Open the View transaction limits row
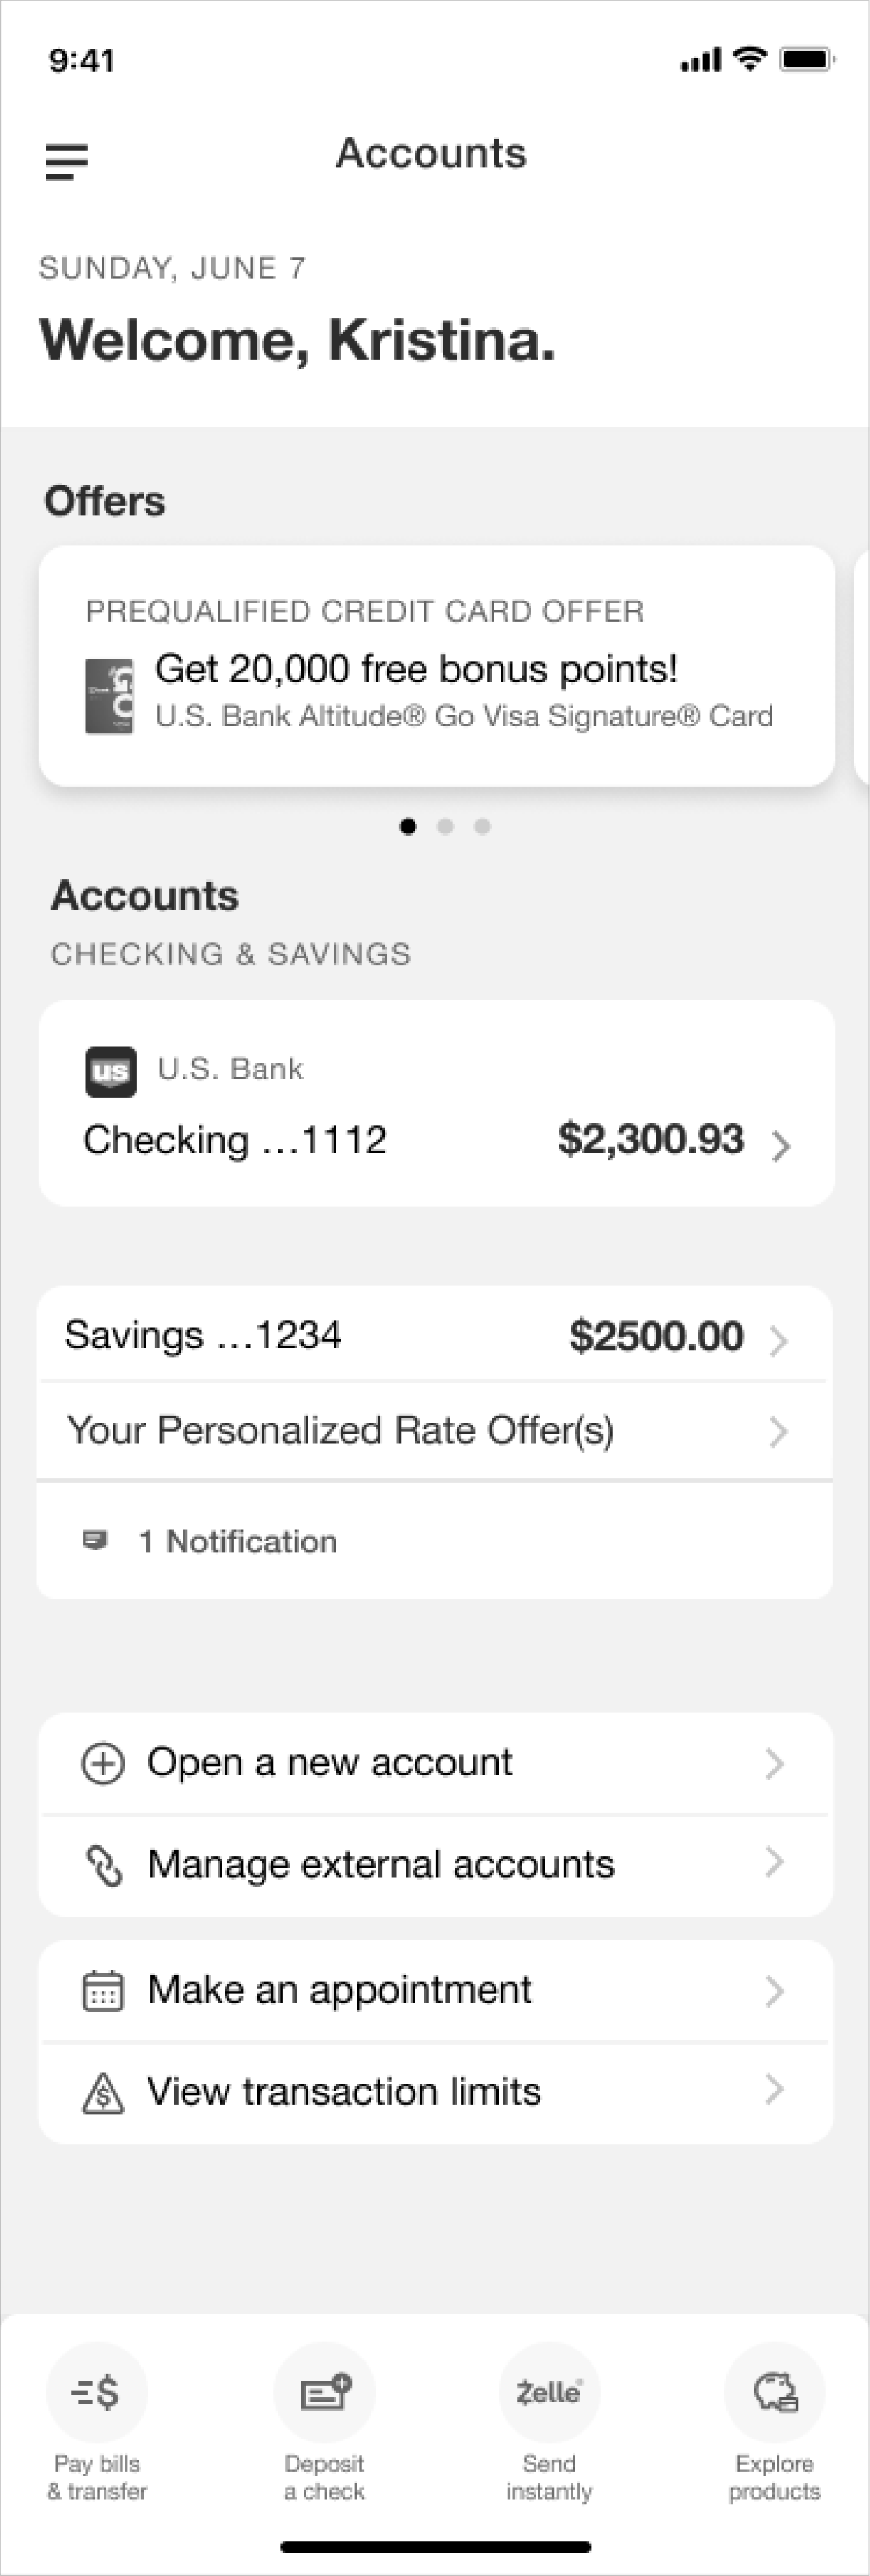Viewport: 870px width, 2576px height. [x=435, y=2093]
